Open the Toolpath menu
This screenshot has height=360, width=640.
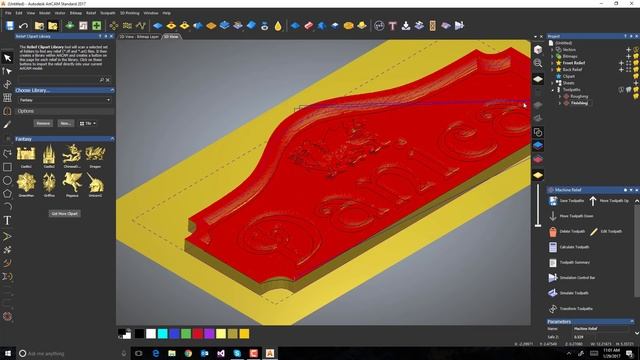coord(108,13)
